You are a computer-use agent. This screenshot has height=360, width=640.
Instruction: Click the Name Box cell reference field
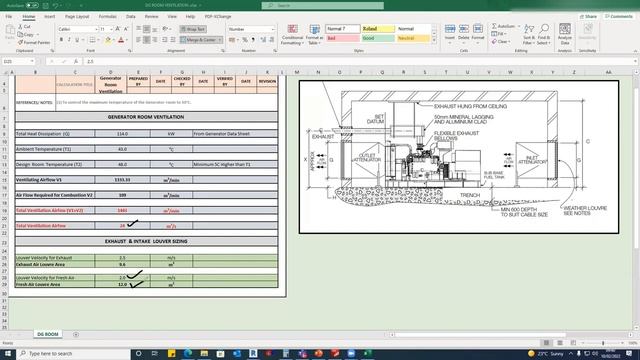[x=18, y=61]
